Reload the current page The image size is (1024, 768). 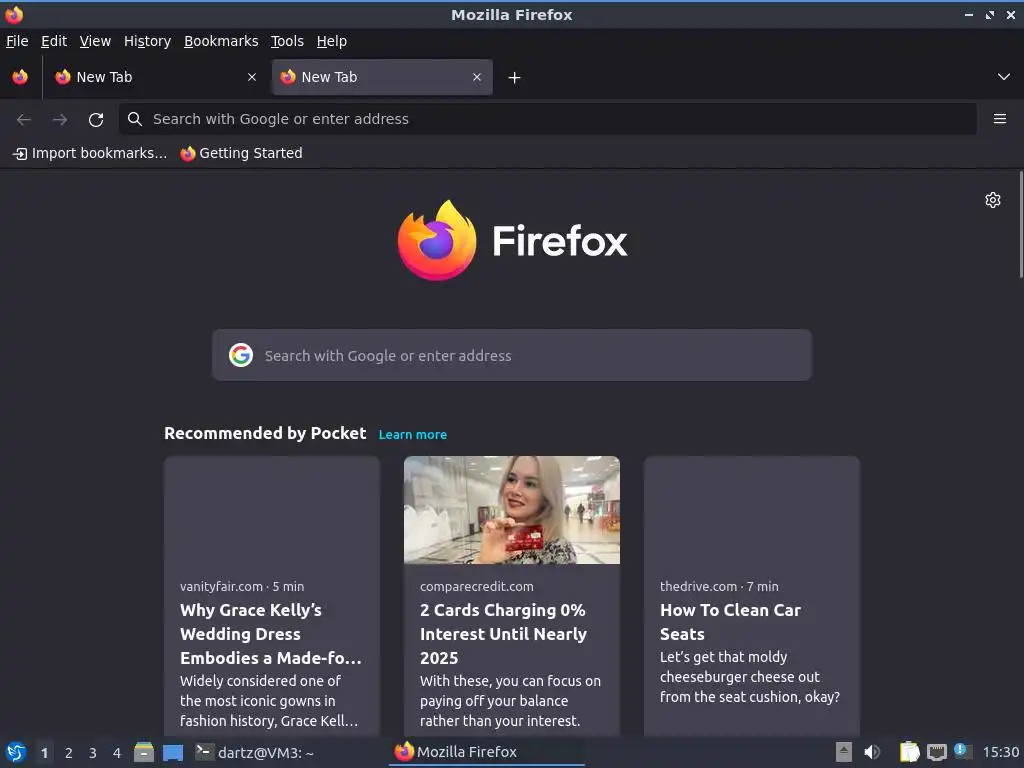click(96, 120)
